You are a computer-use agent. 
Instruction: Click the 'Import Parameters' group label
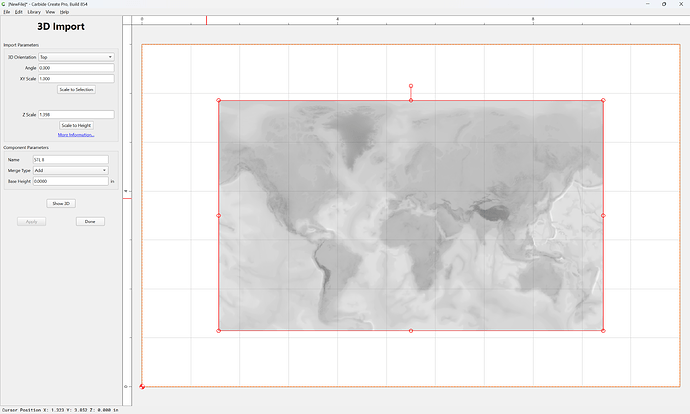21,45
